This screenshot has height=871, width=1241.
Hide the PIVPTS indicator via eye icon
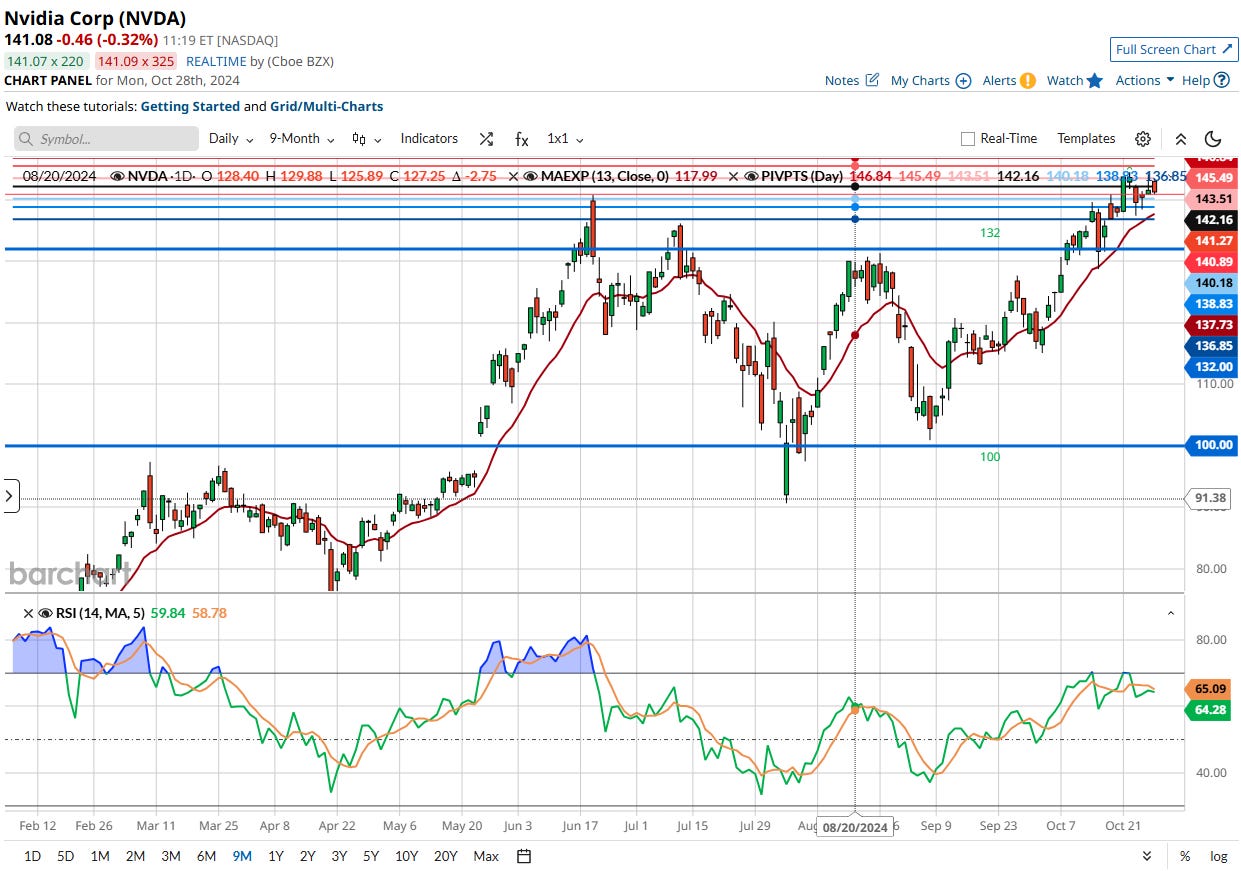point(751,176)
